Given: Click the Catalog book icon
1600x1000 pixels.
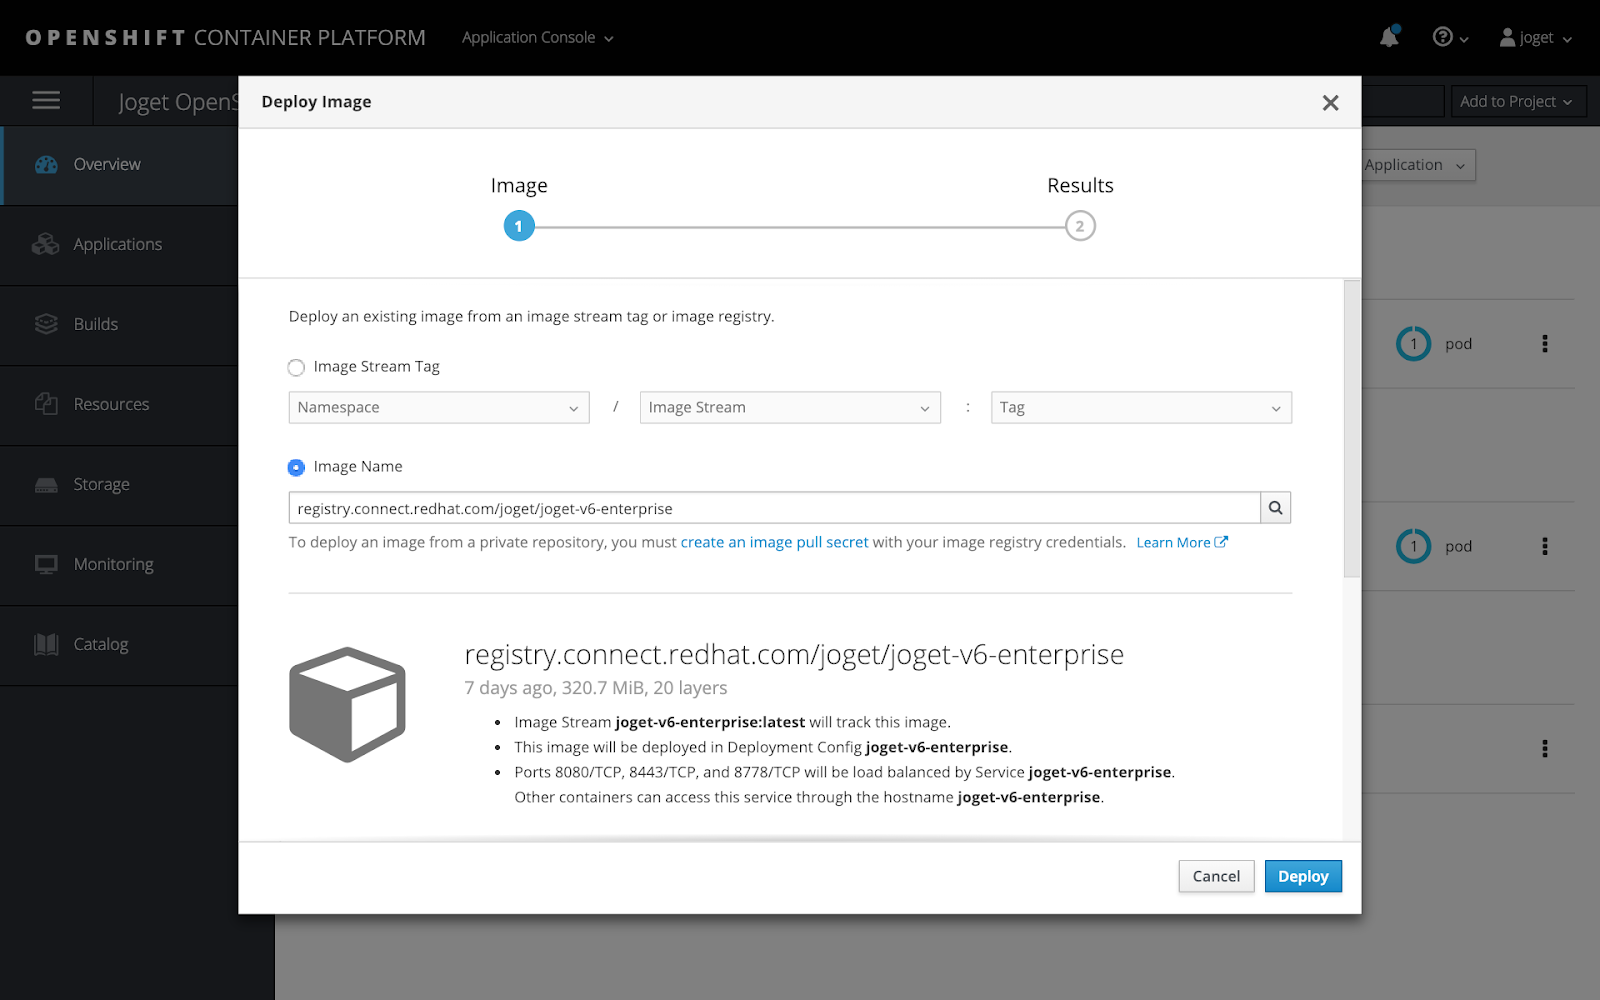Looking at the screenshot, I should pyautogui.click(x=46, y=644).
